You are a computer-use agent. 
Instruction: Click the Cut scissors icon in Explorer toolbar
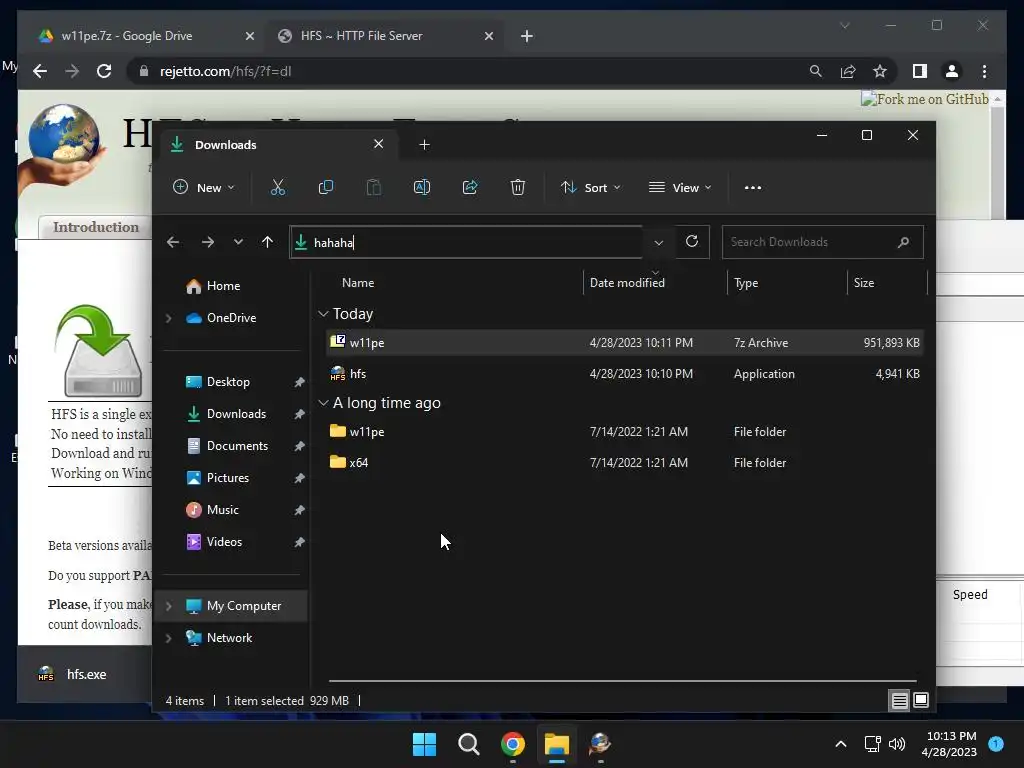point(278,187)
